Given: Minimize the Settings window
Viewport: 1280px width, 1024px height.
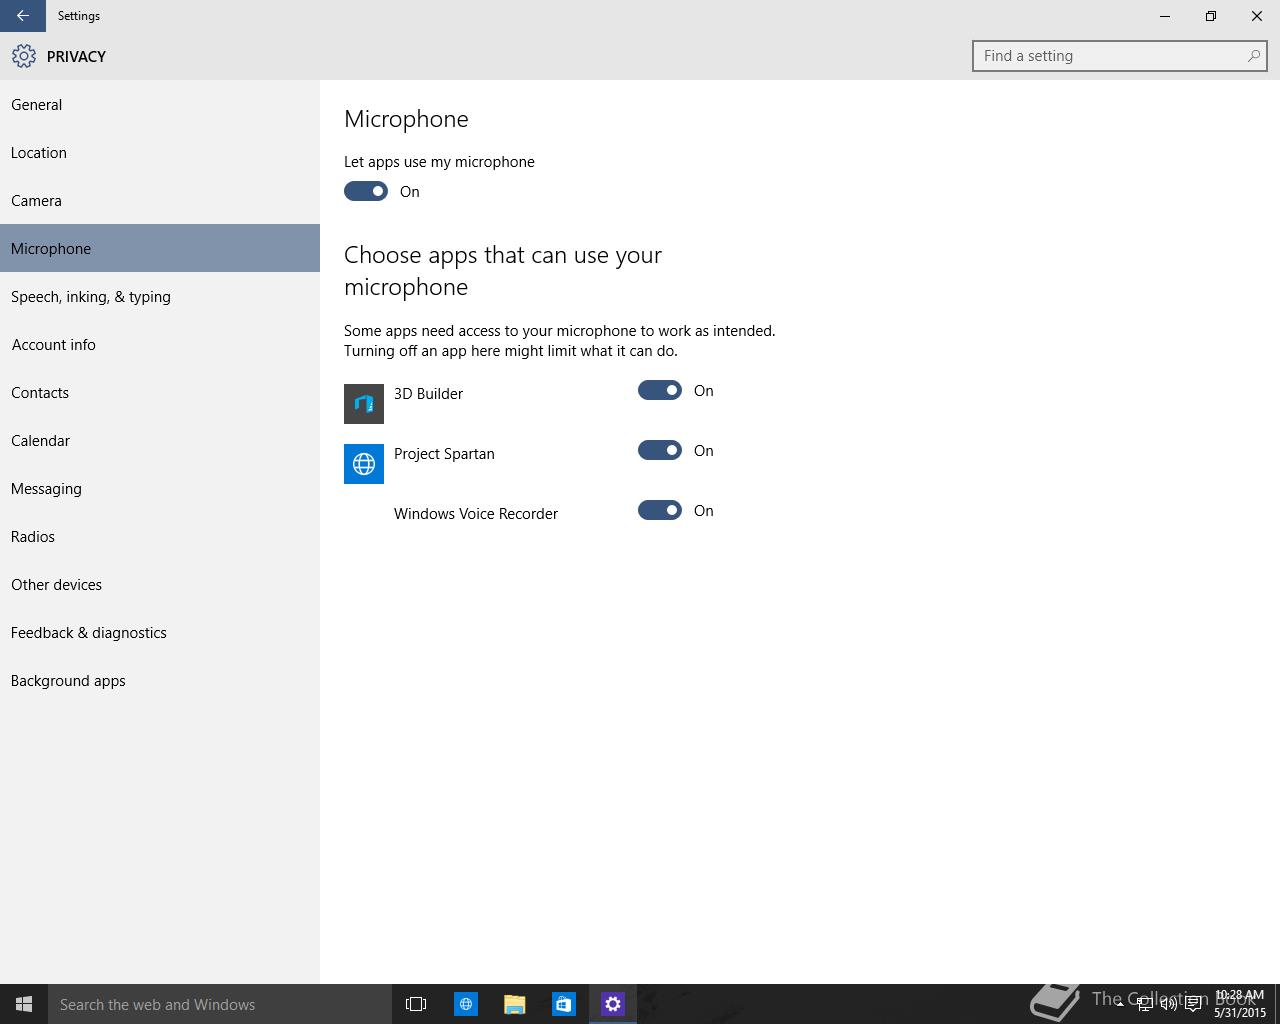Looking at the screenshot, I should pyautogui.click(x=1165, y=16).
